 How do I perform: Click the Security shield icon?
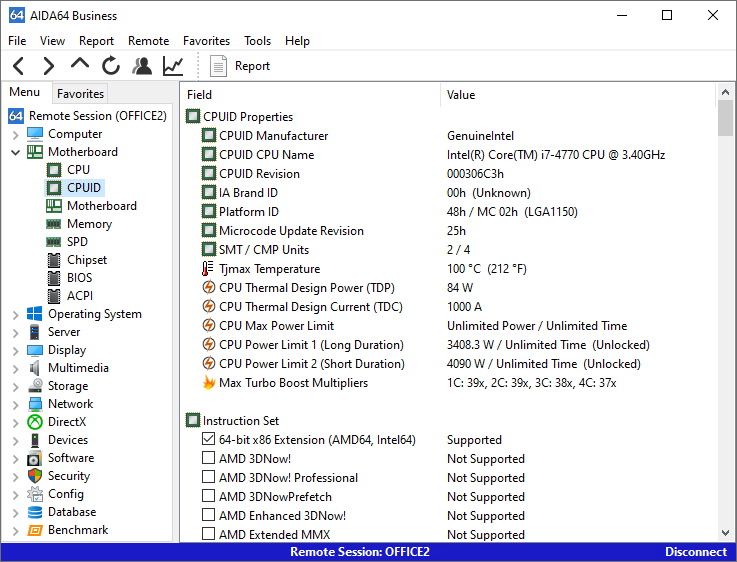click(x=35, y=476)
